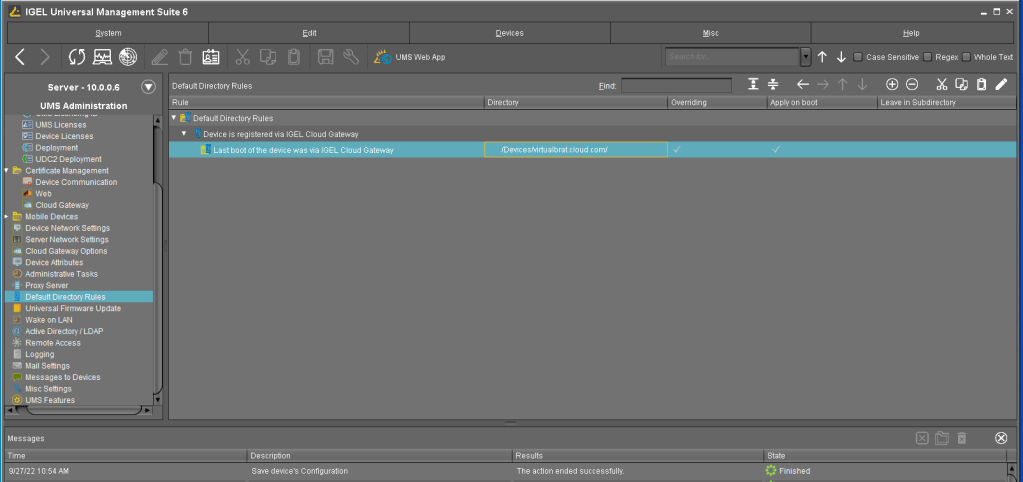Expand the Mobile Devices tree node

[x=6, y=217]
